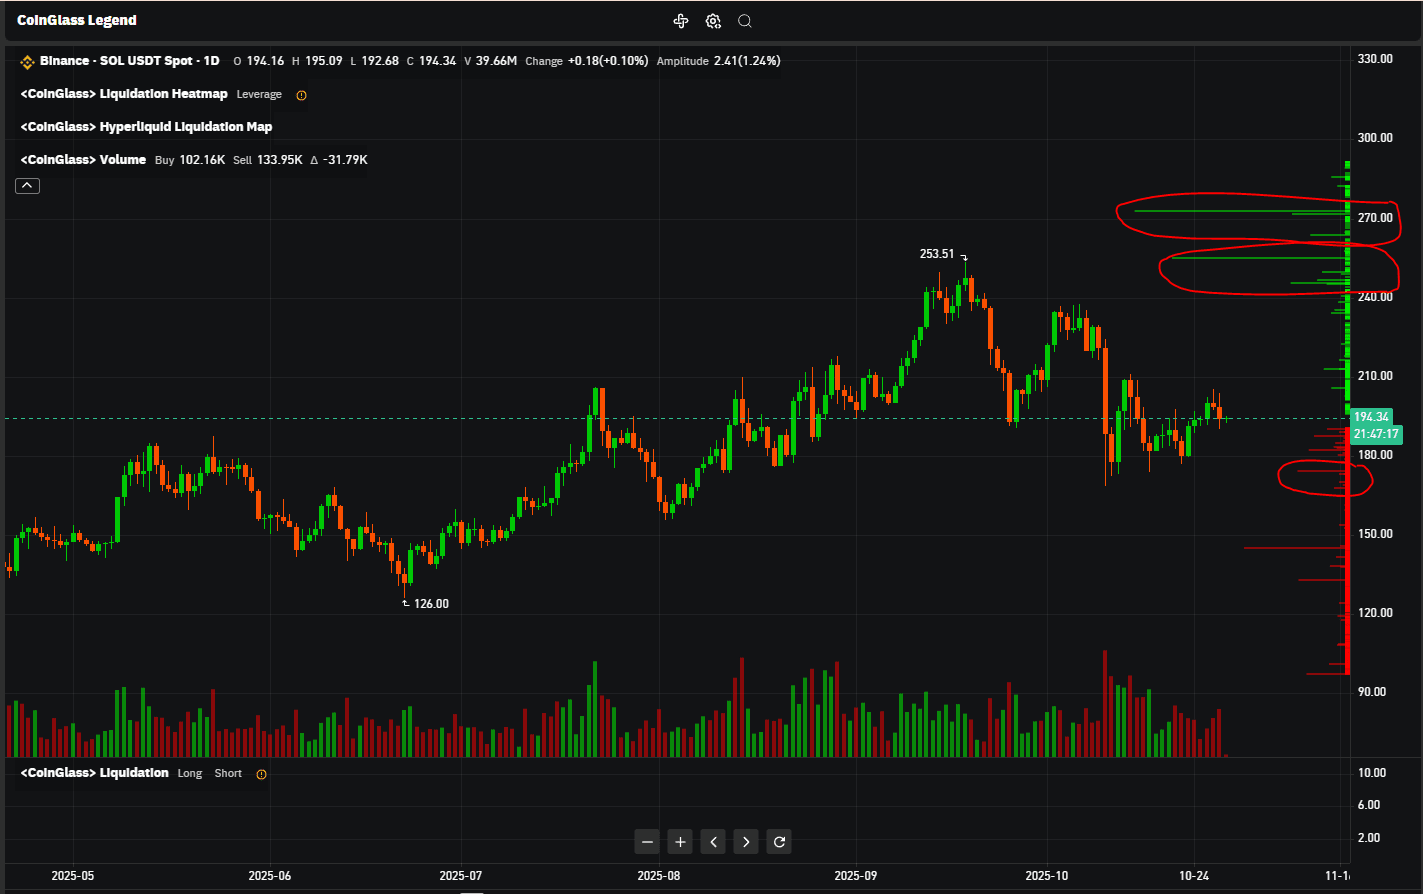Image resolution: width=1423 pixels, height=894 pixels.
Task: Click the Sell 133.95K volume value
Action: coord(268,160)
